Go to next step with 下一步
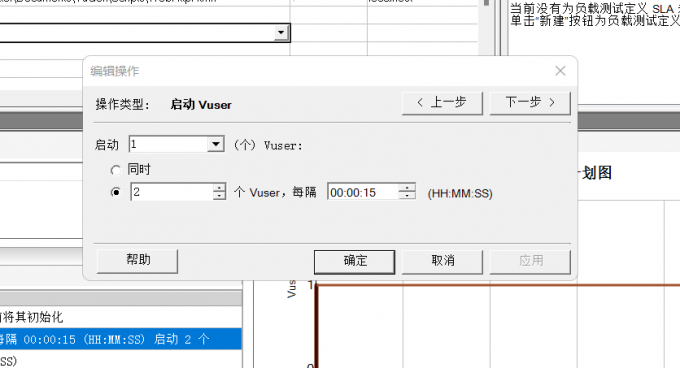The image size is (680, 368). [x=530, y=103]
